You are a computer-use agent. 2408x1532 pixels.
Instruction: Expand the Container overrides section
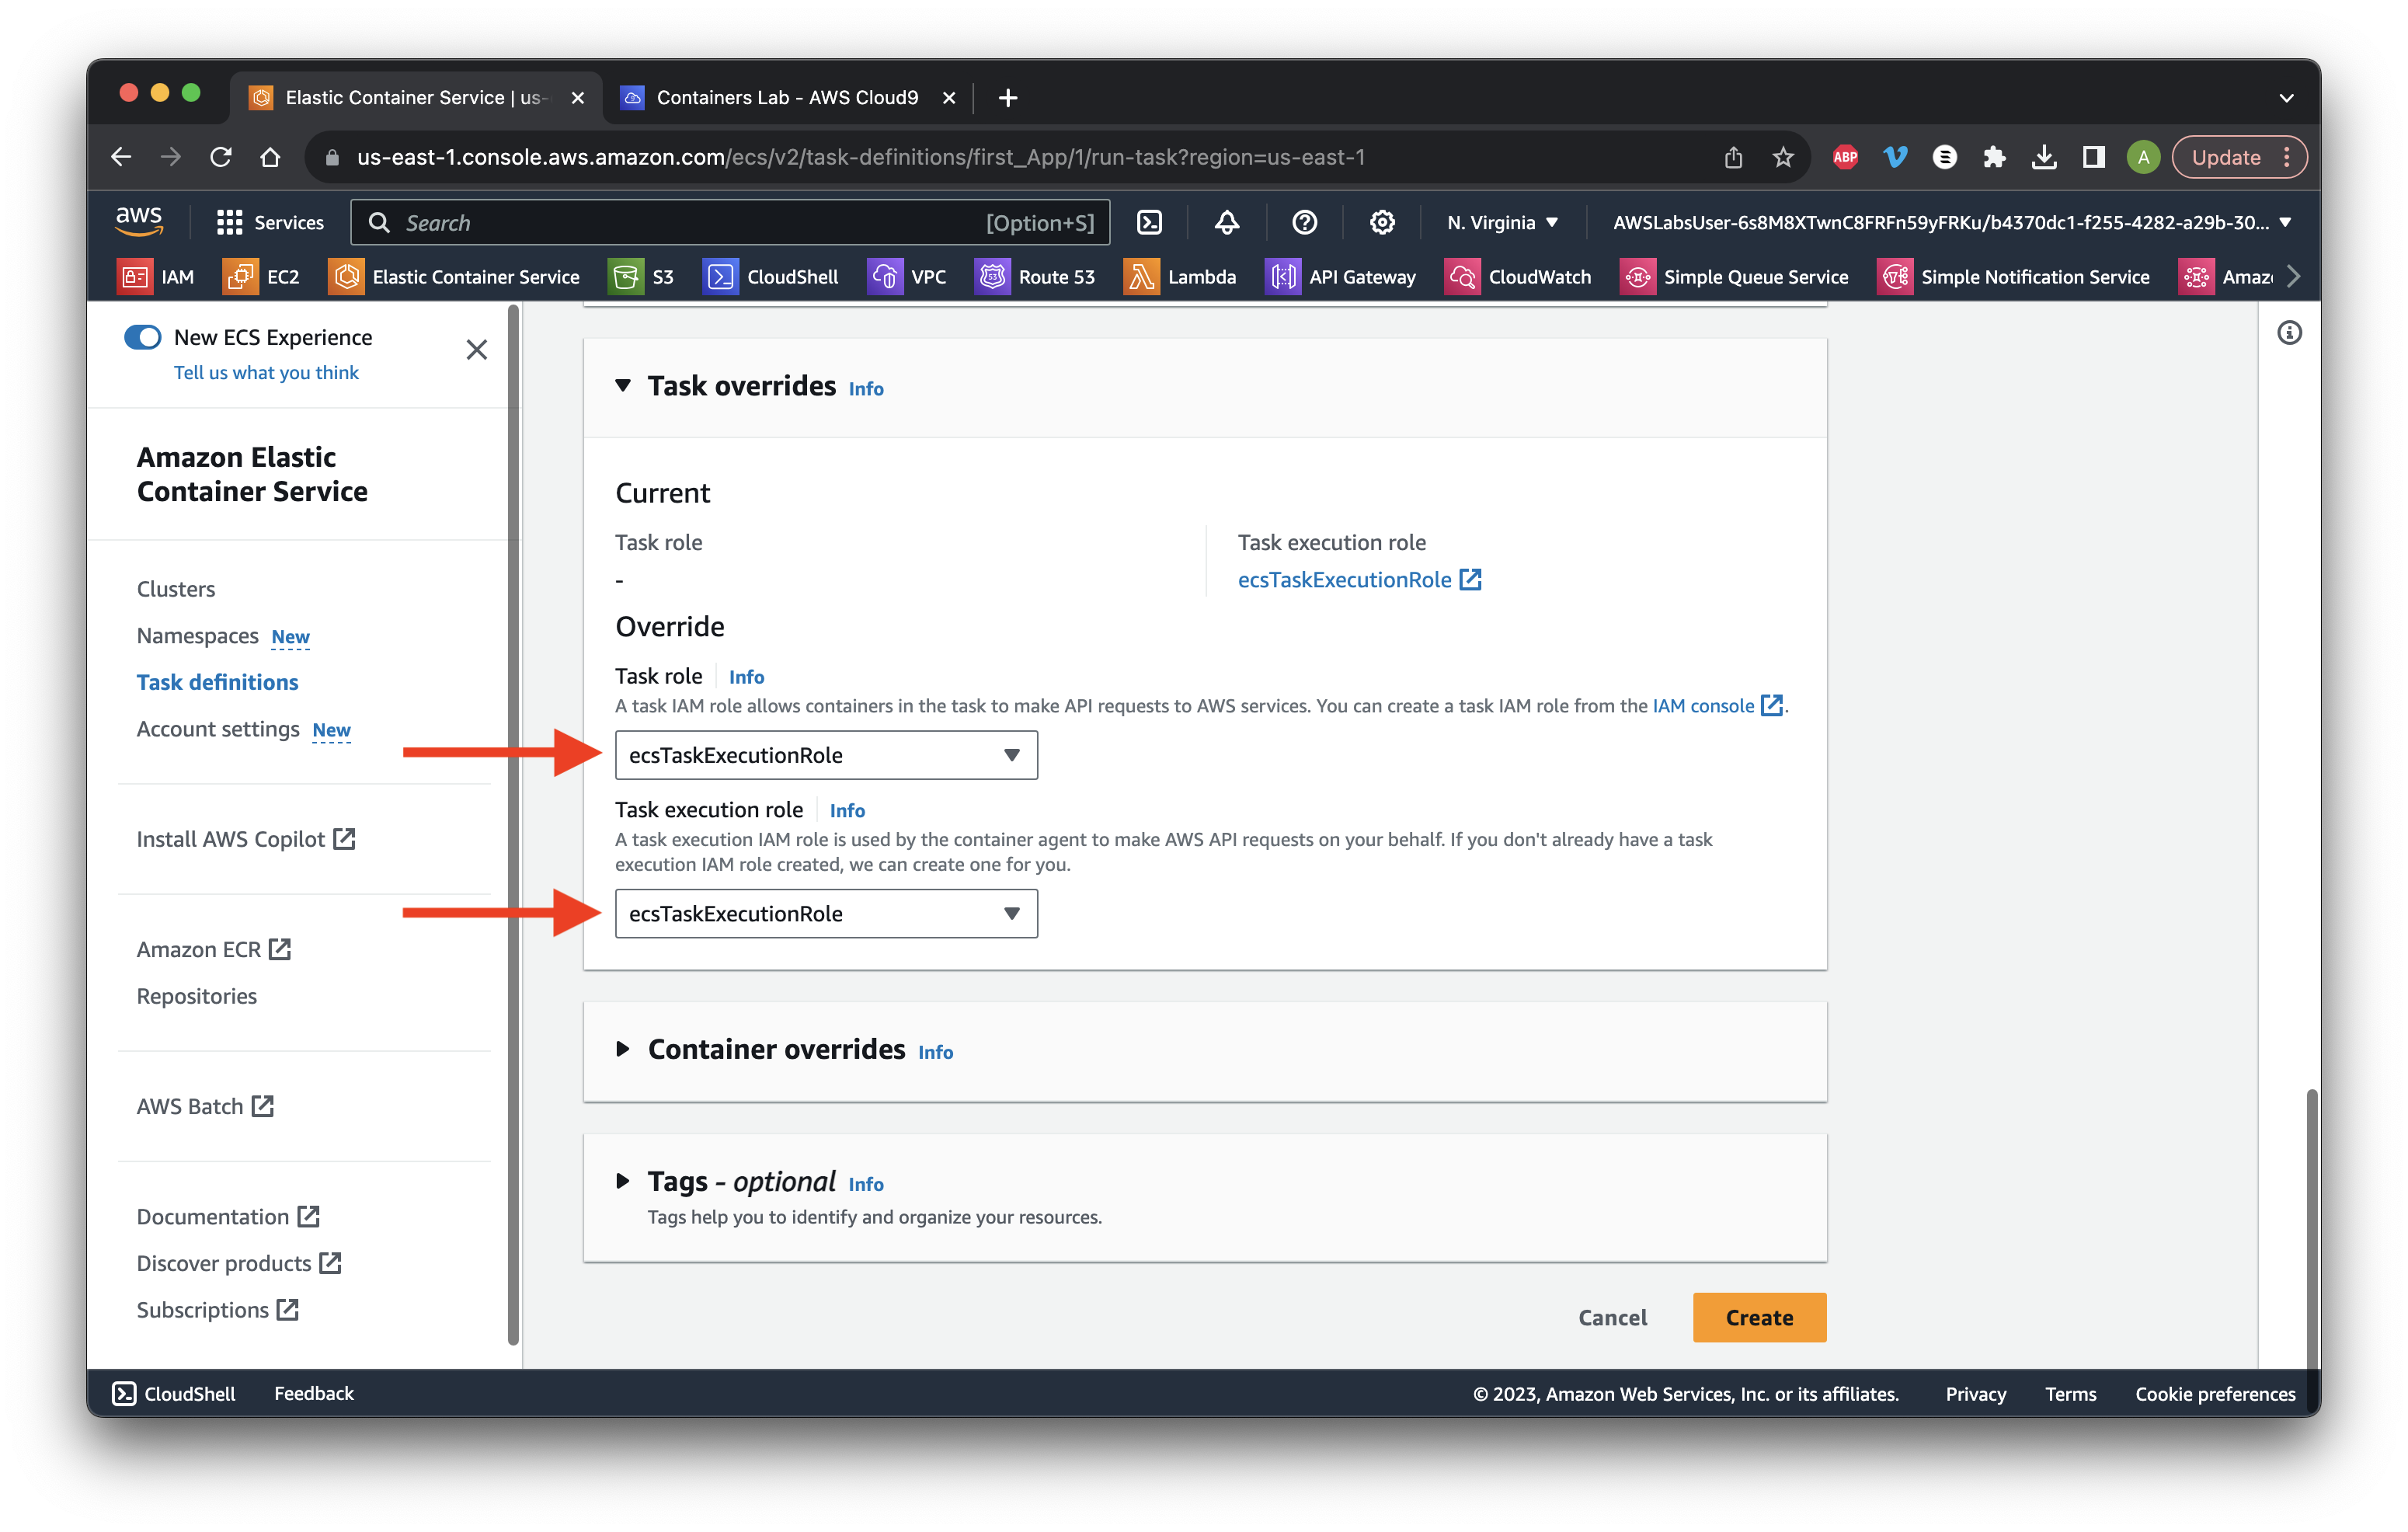[x=623, y=1049]
